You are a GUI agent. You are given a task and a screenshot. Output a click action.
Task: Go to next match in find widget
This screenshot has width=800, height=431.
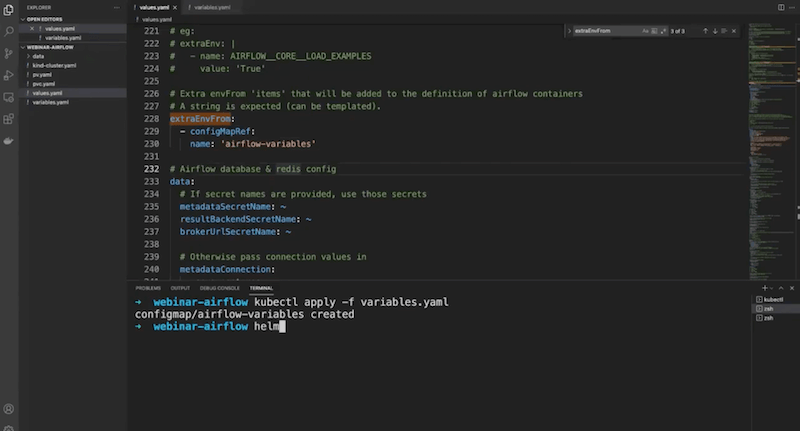(x=715, y=31)
